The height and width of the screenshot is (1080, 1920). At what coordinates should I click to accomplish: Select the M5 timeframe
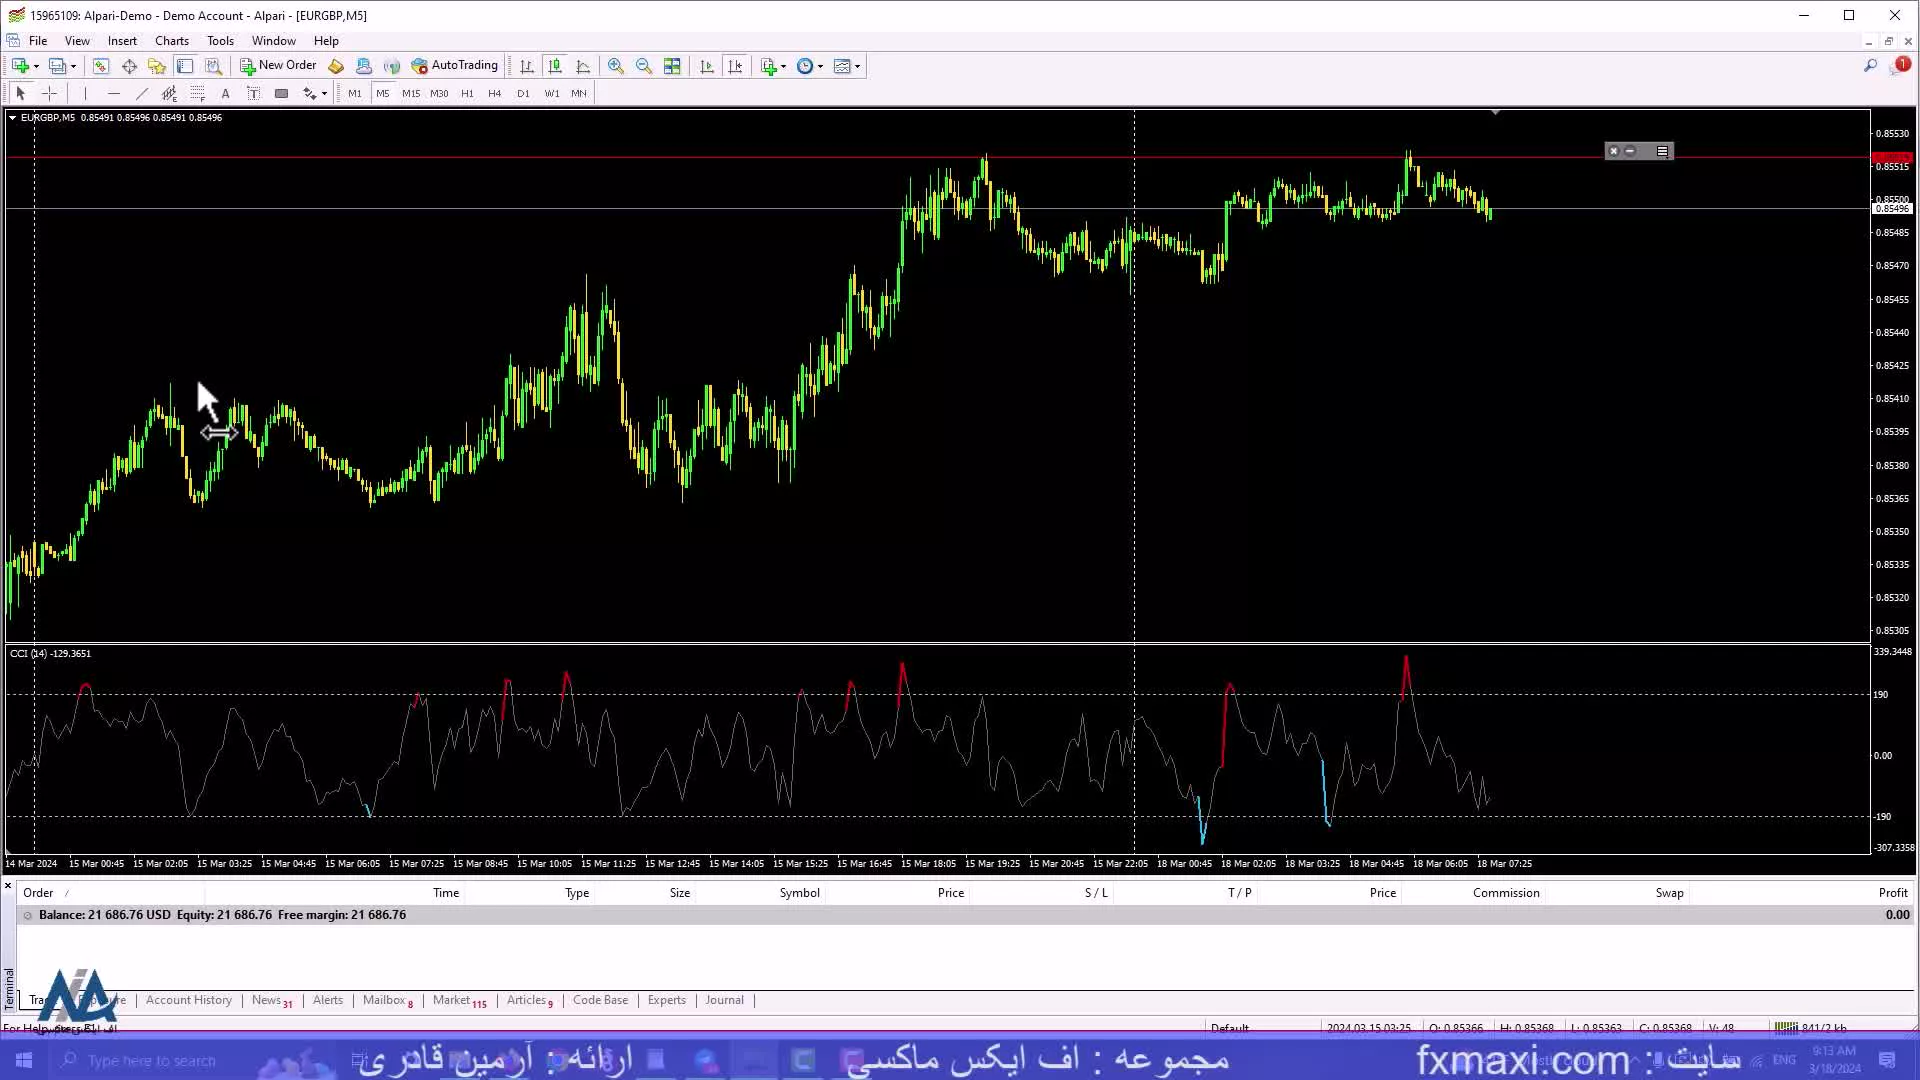tap(381, 92)
